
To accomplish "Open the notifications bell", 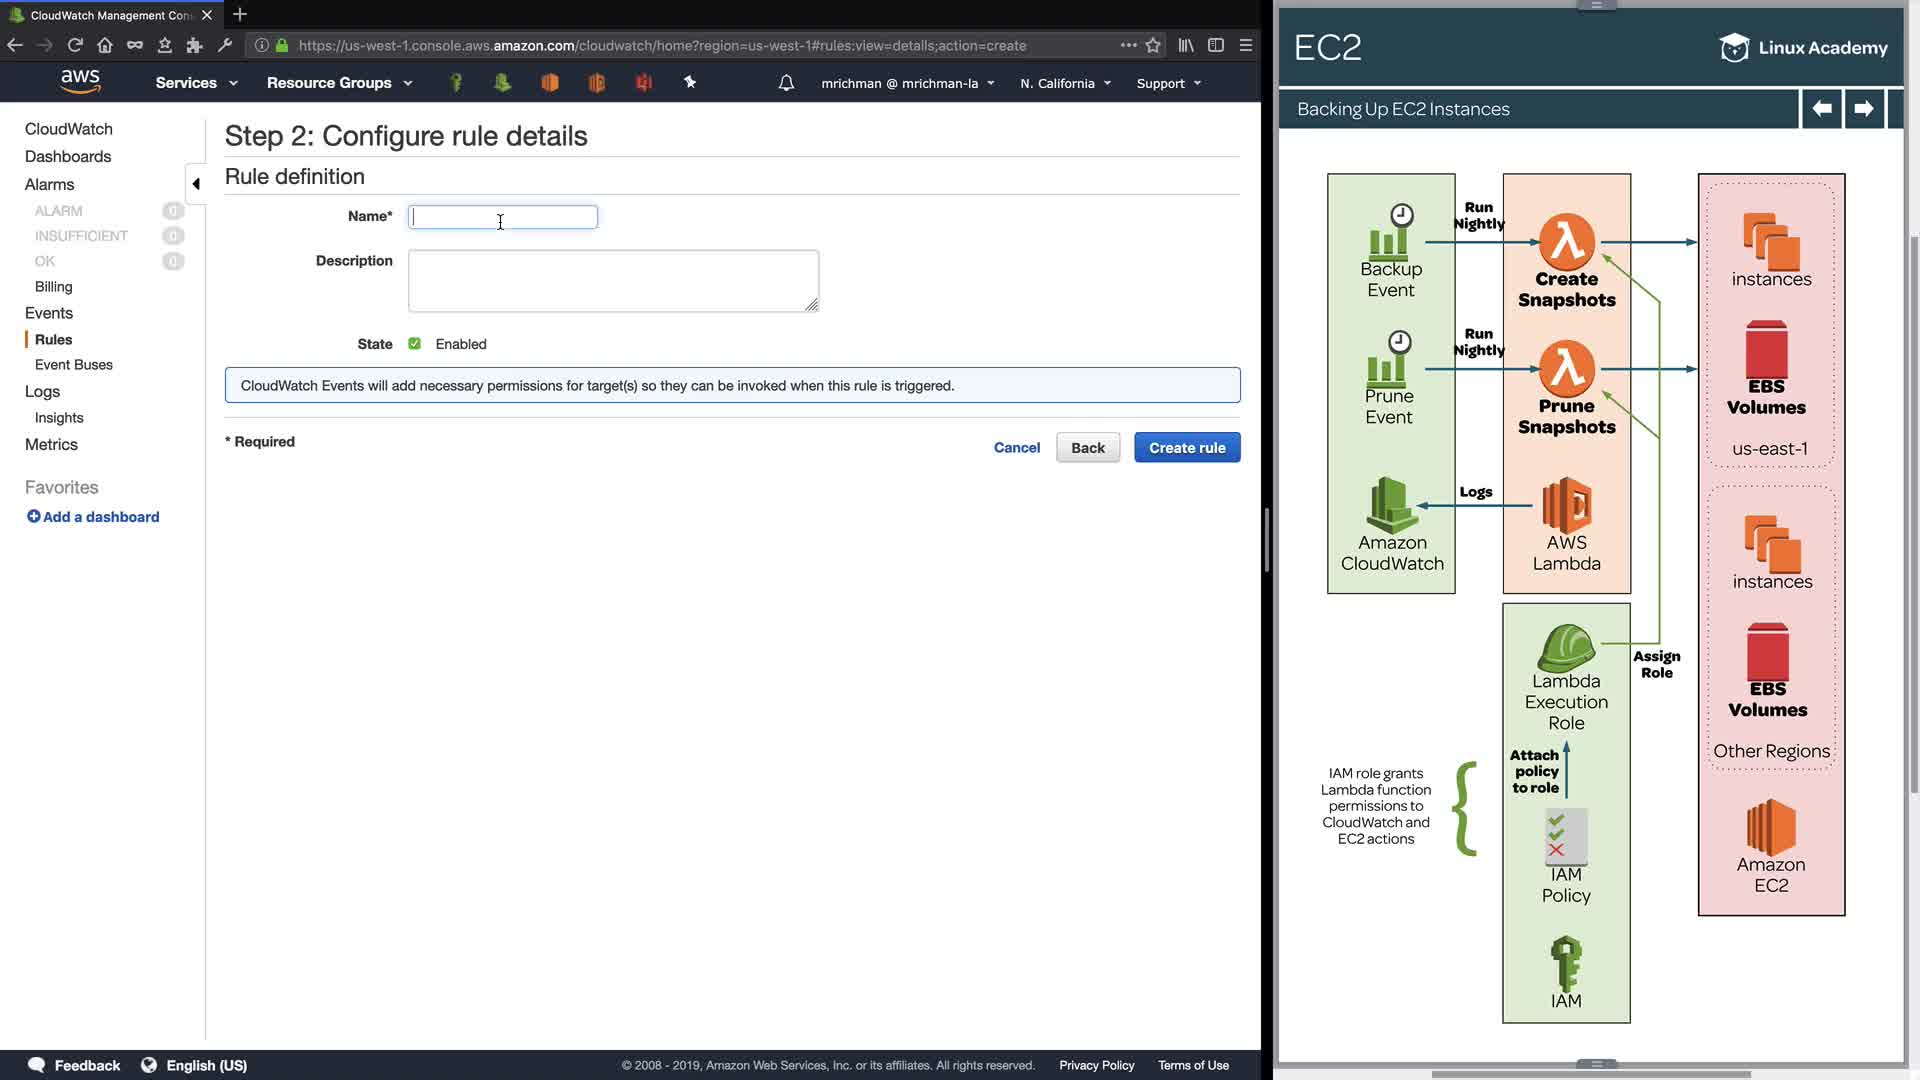I will (786, 83).
